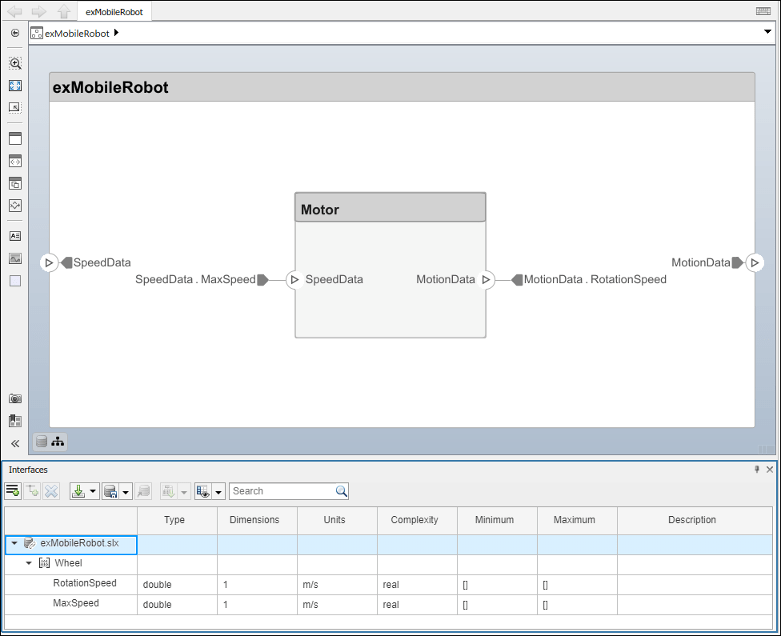
Task: Click the Dimensions column header
Action: (258, 520)
